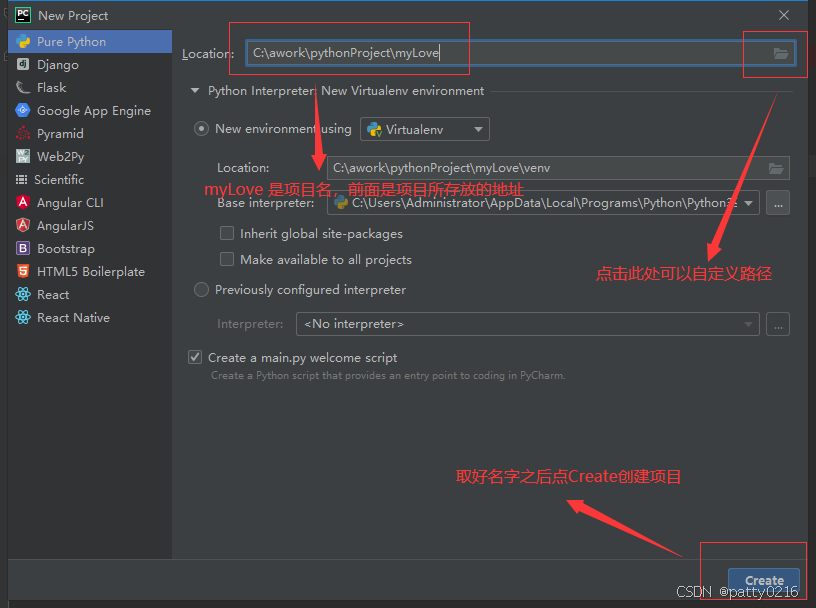Browse for virtualenv location folder

click(x=776, y=168)
